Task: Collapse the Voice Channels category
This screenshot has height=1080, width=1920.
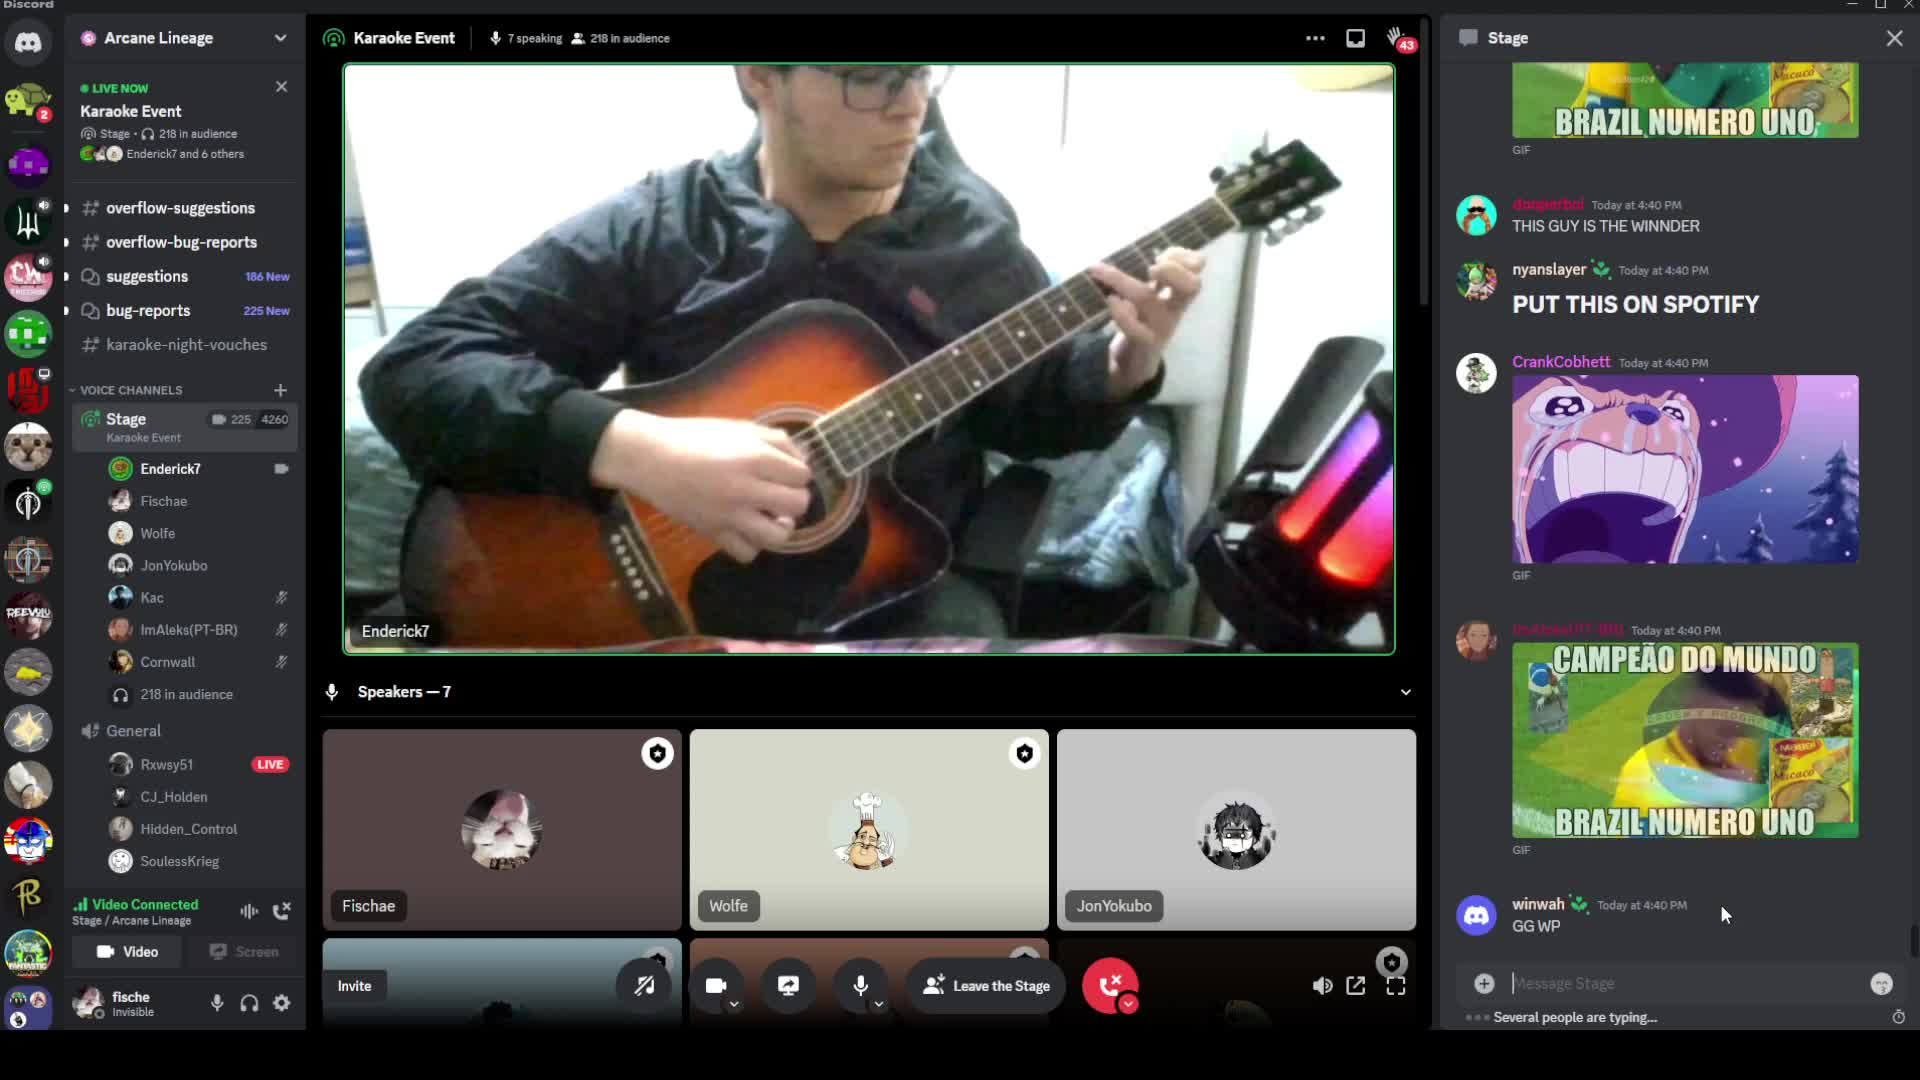Action: click(130, 390)
